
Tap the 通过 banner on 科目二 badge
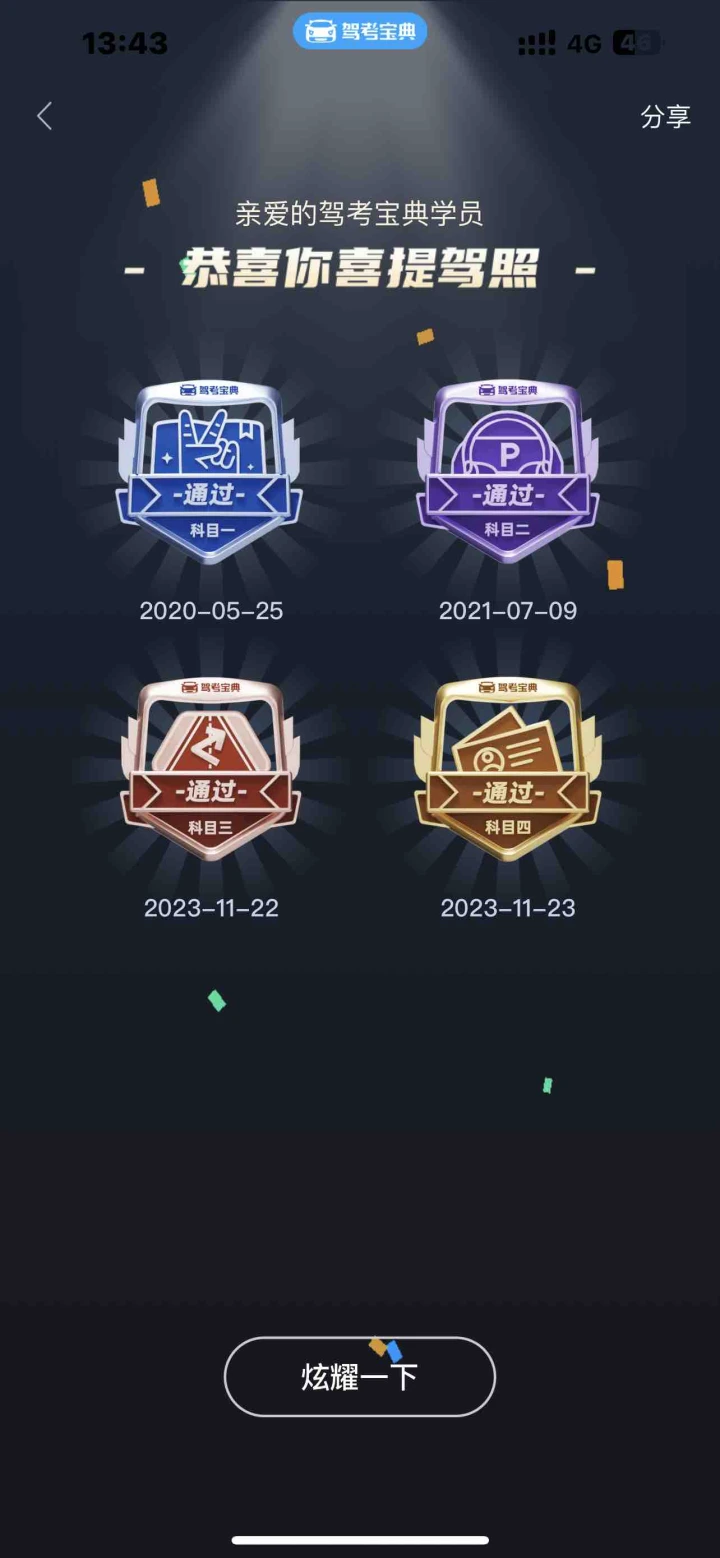coord(508,495)
